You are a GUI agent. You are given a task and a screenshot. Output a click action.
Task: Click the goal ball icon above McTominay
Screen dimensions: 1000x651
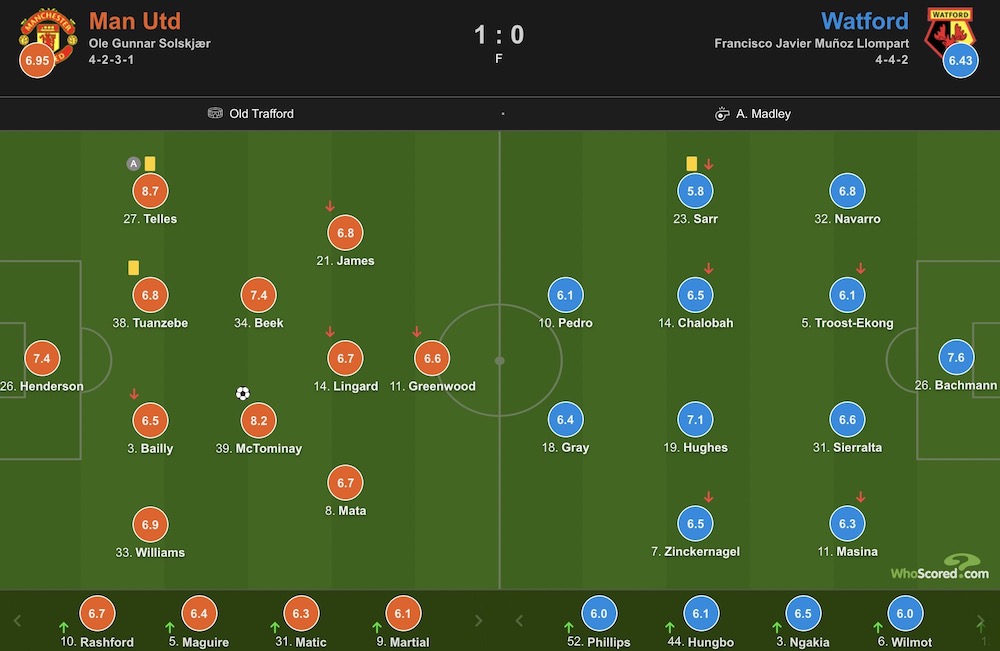tap(242, 393)
